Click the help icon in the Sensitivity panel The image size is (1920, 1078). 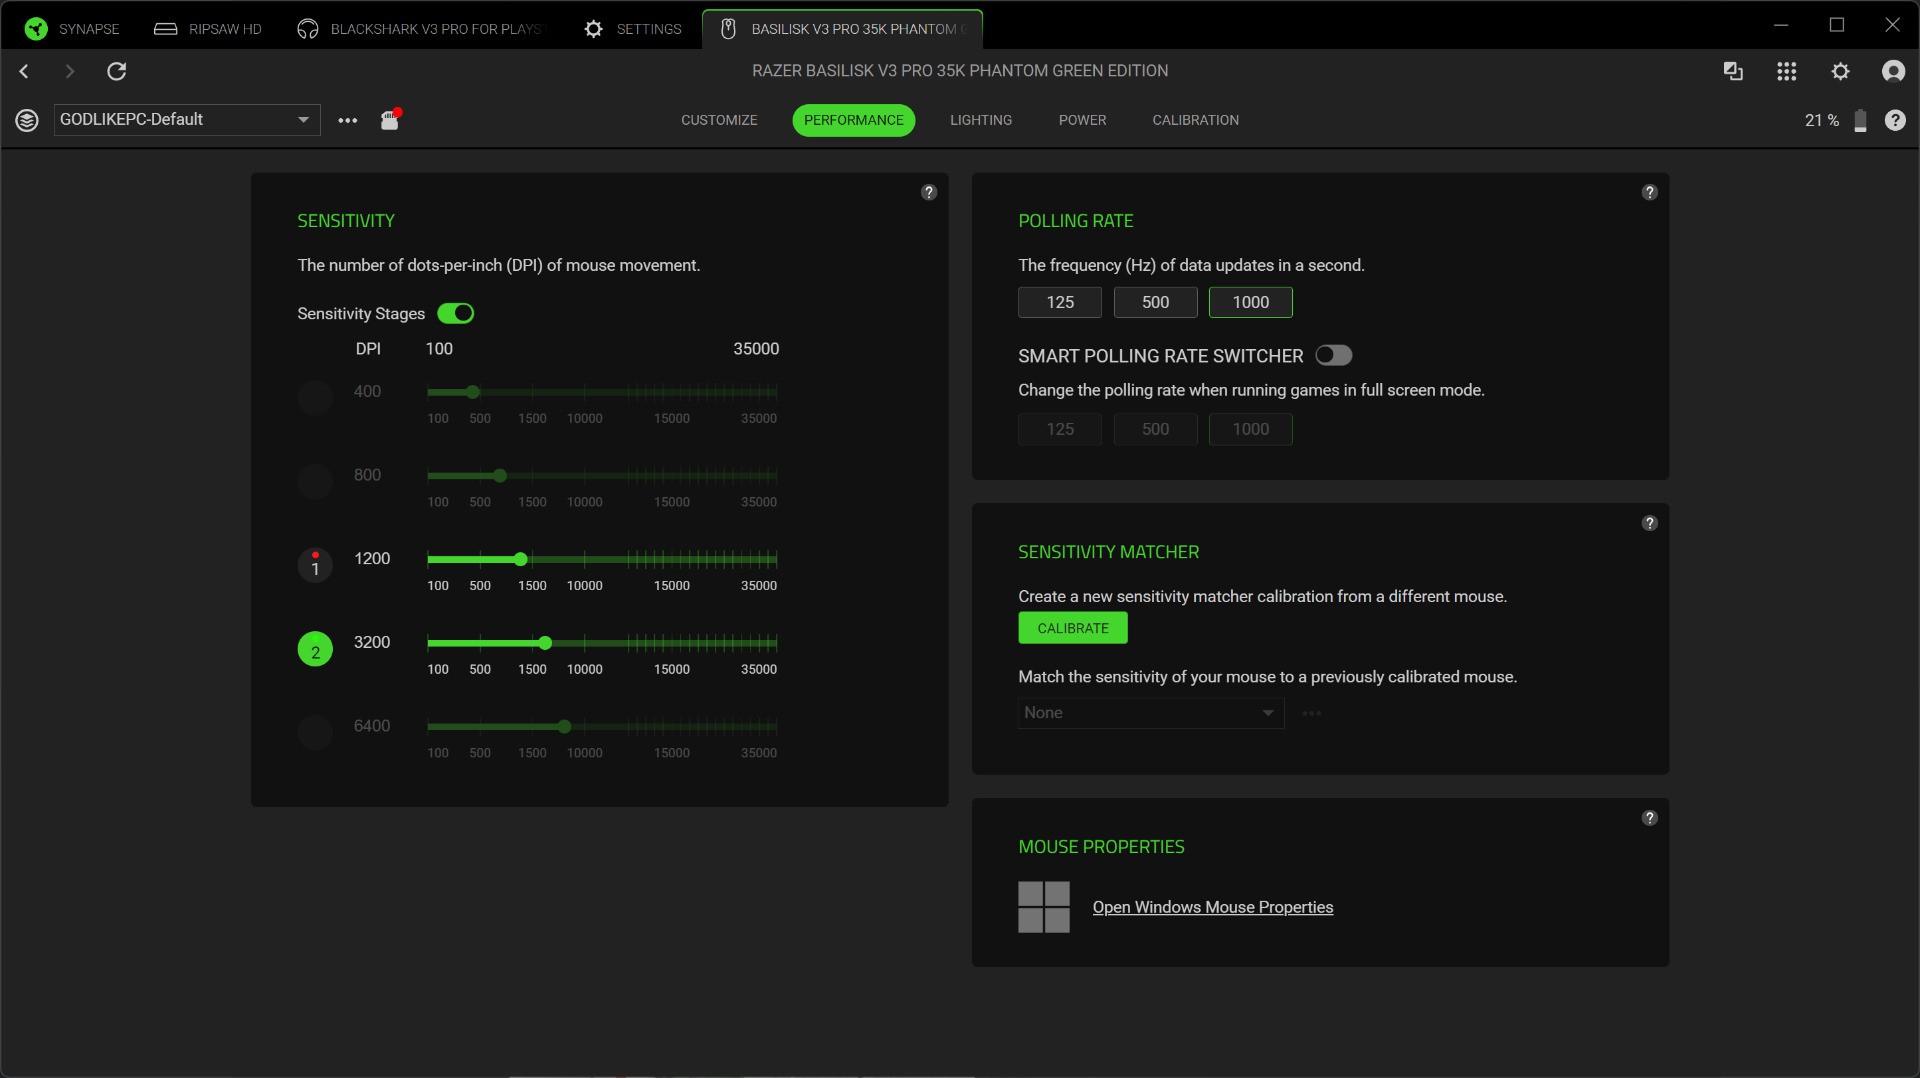coord(928,192)
